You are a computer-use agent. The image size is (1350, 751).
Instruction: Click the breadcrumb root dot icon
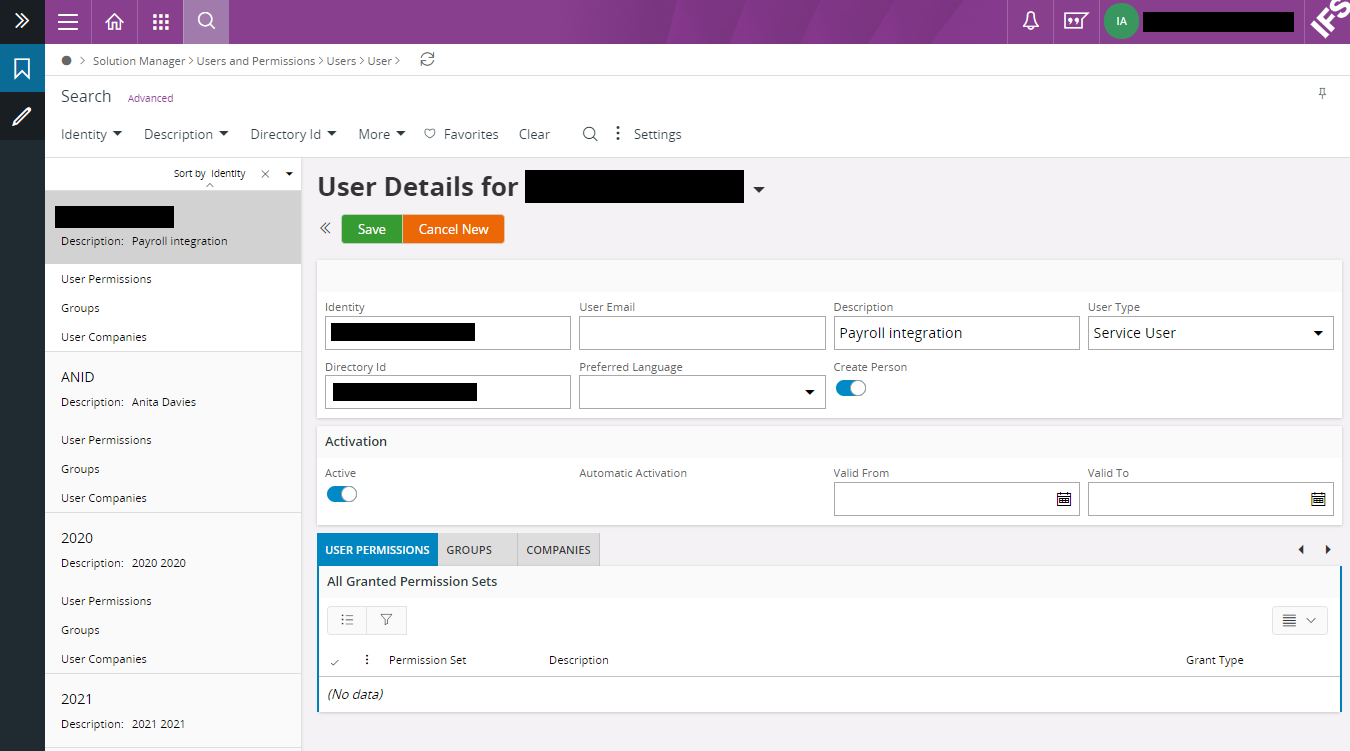click(x=66, y=60)
